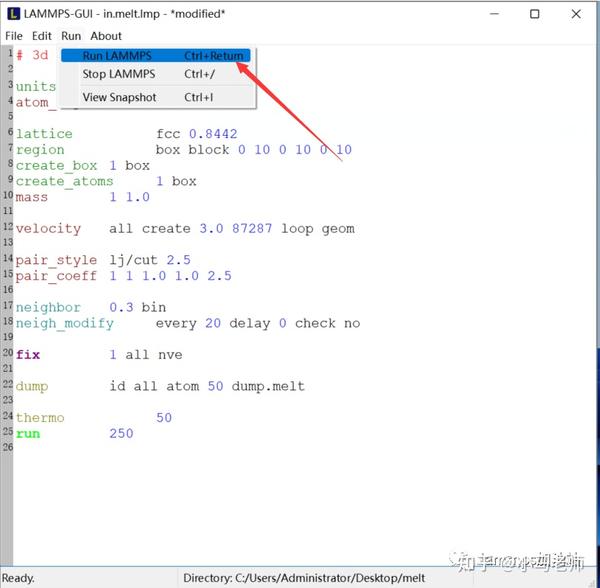The height and width of the screenshot is (588, 600).
Task: Click line number 26 in the gutter
Action: [8, 447]
